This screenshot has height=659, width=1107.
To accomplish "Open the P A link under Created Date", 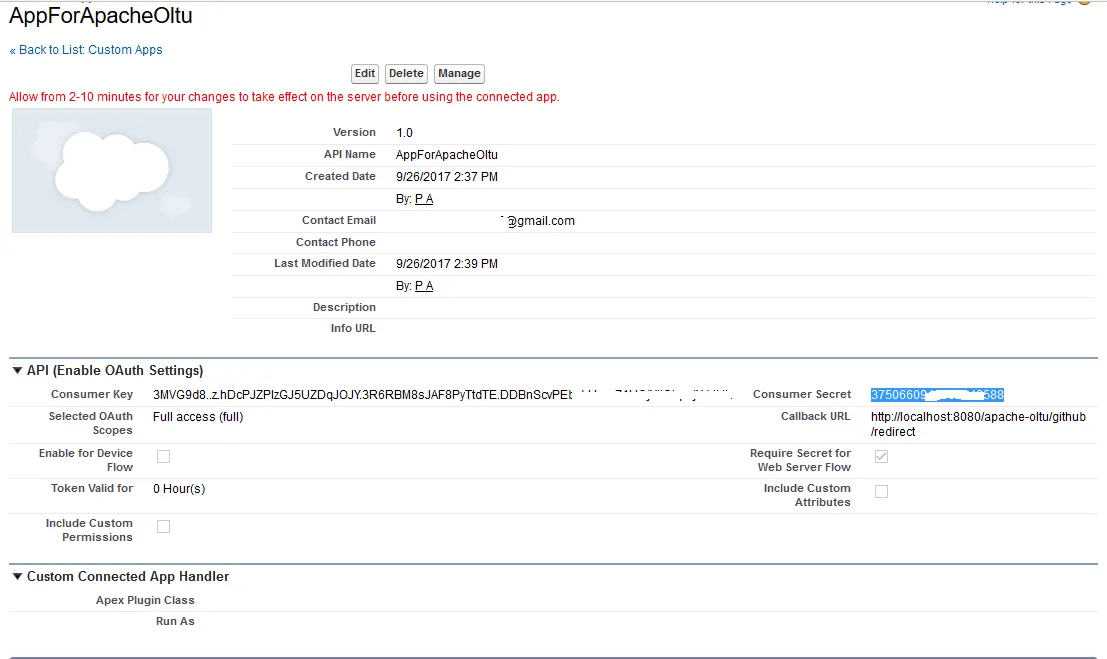I will 424,198.
